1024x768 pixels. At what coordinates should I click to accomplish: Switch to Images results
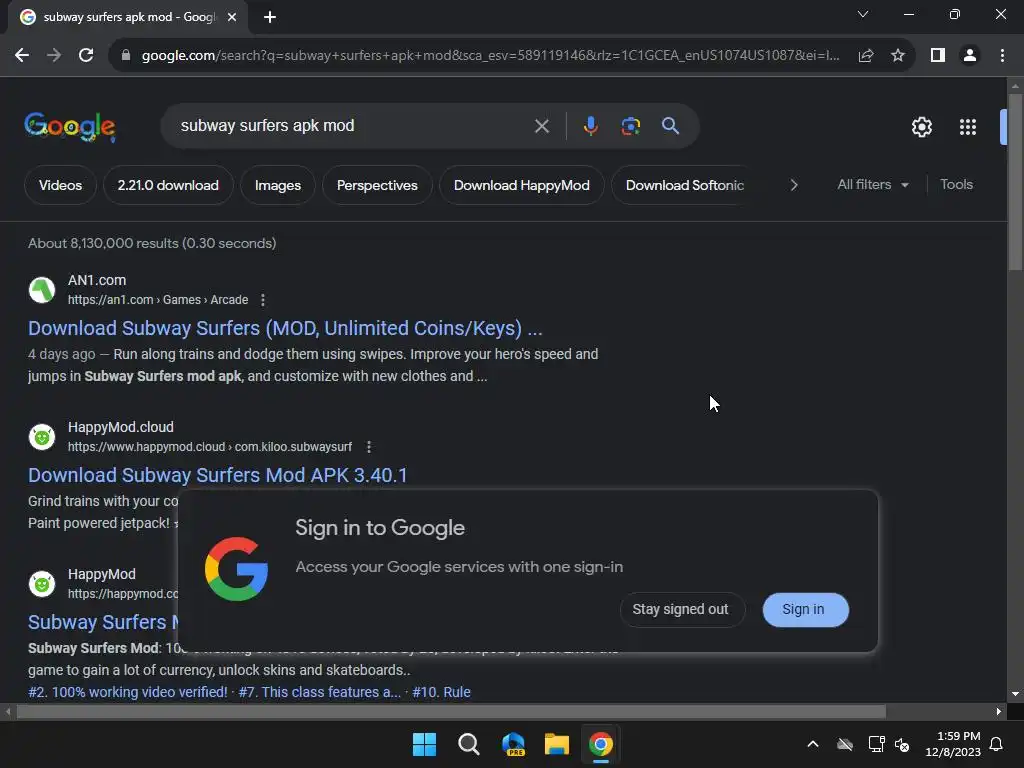coord(278,185)
